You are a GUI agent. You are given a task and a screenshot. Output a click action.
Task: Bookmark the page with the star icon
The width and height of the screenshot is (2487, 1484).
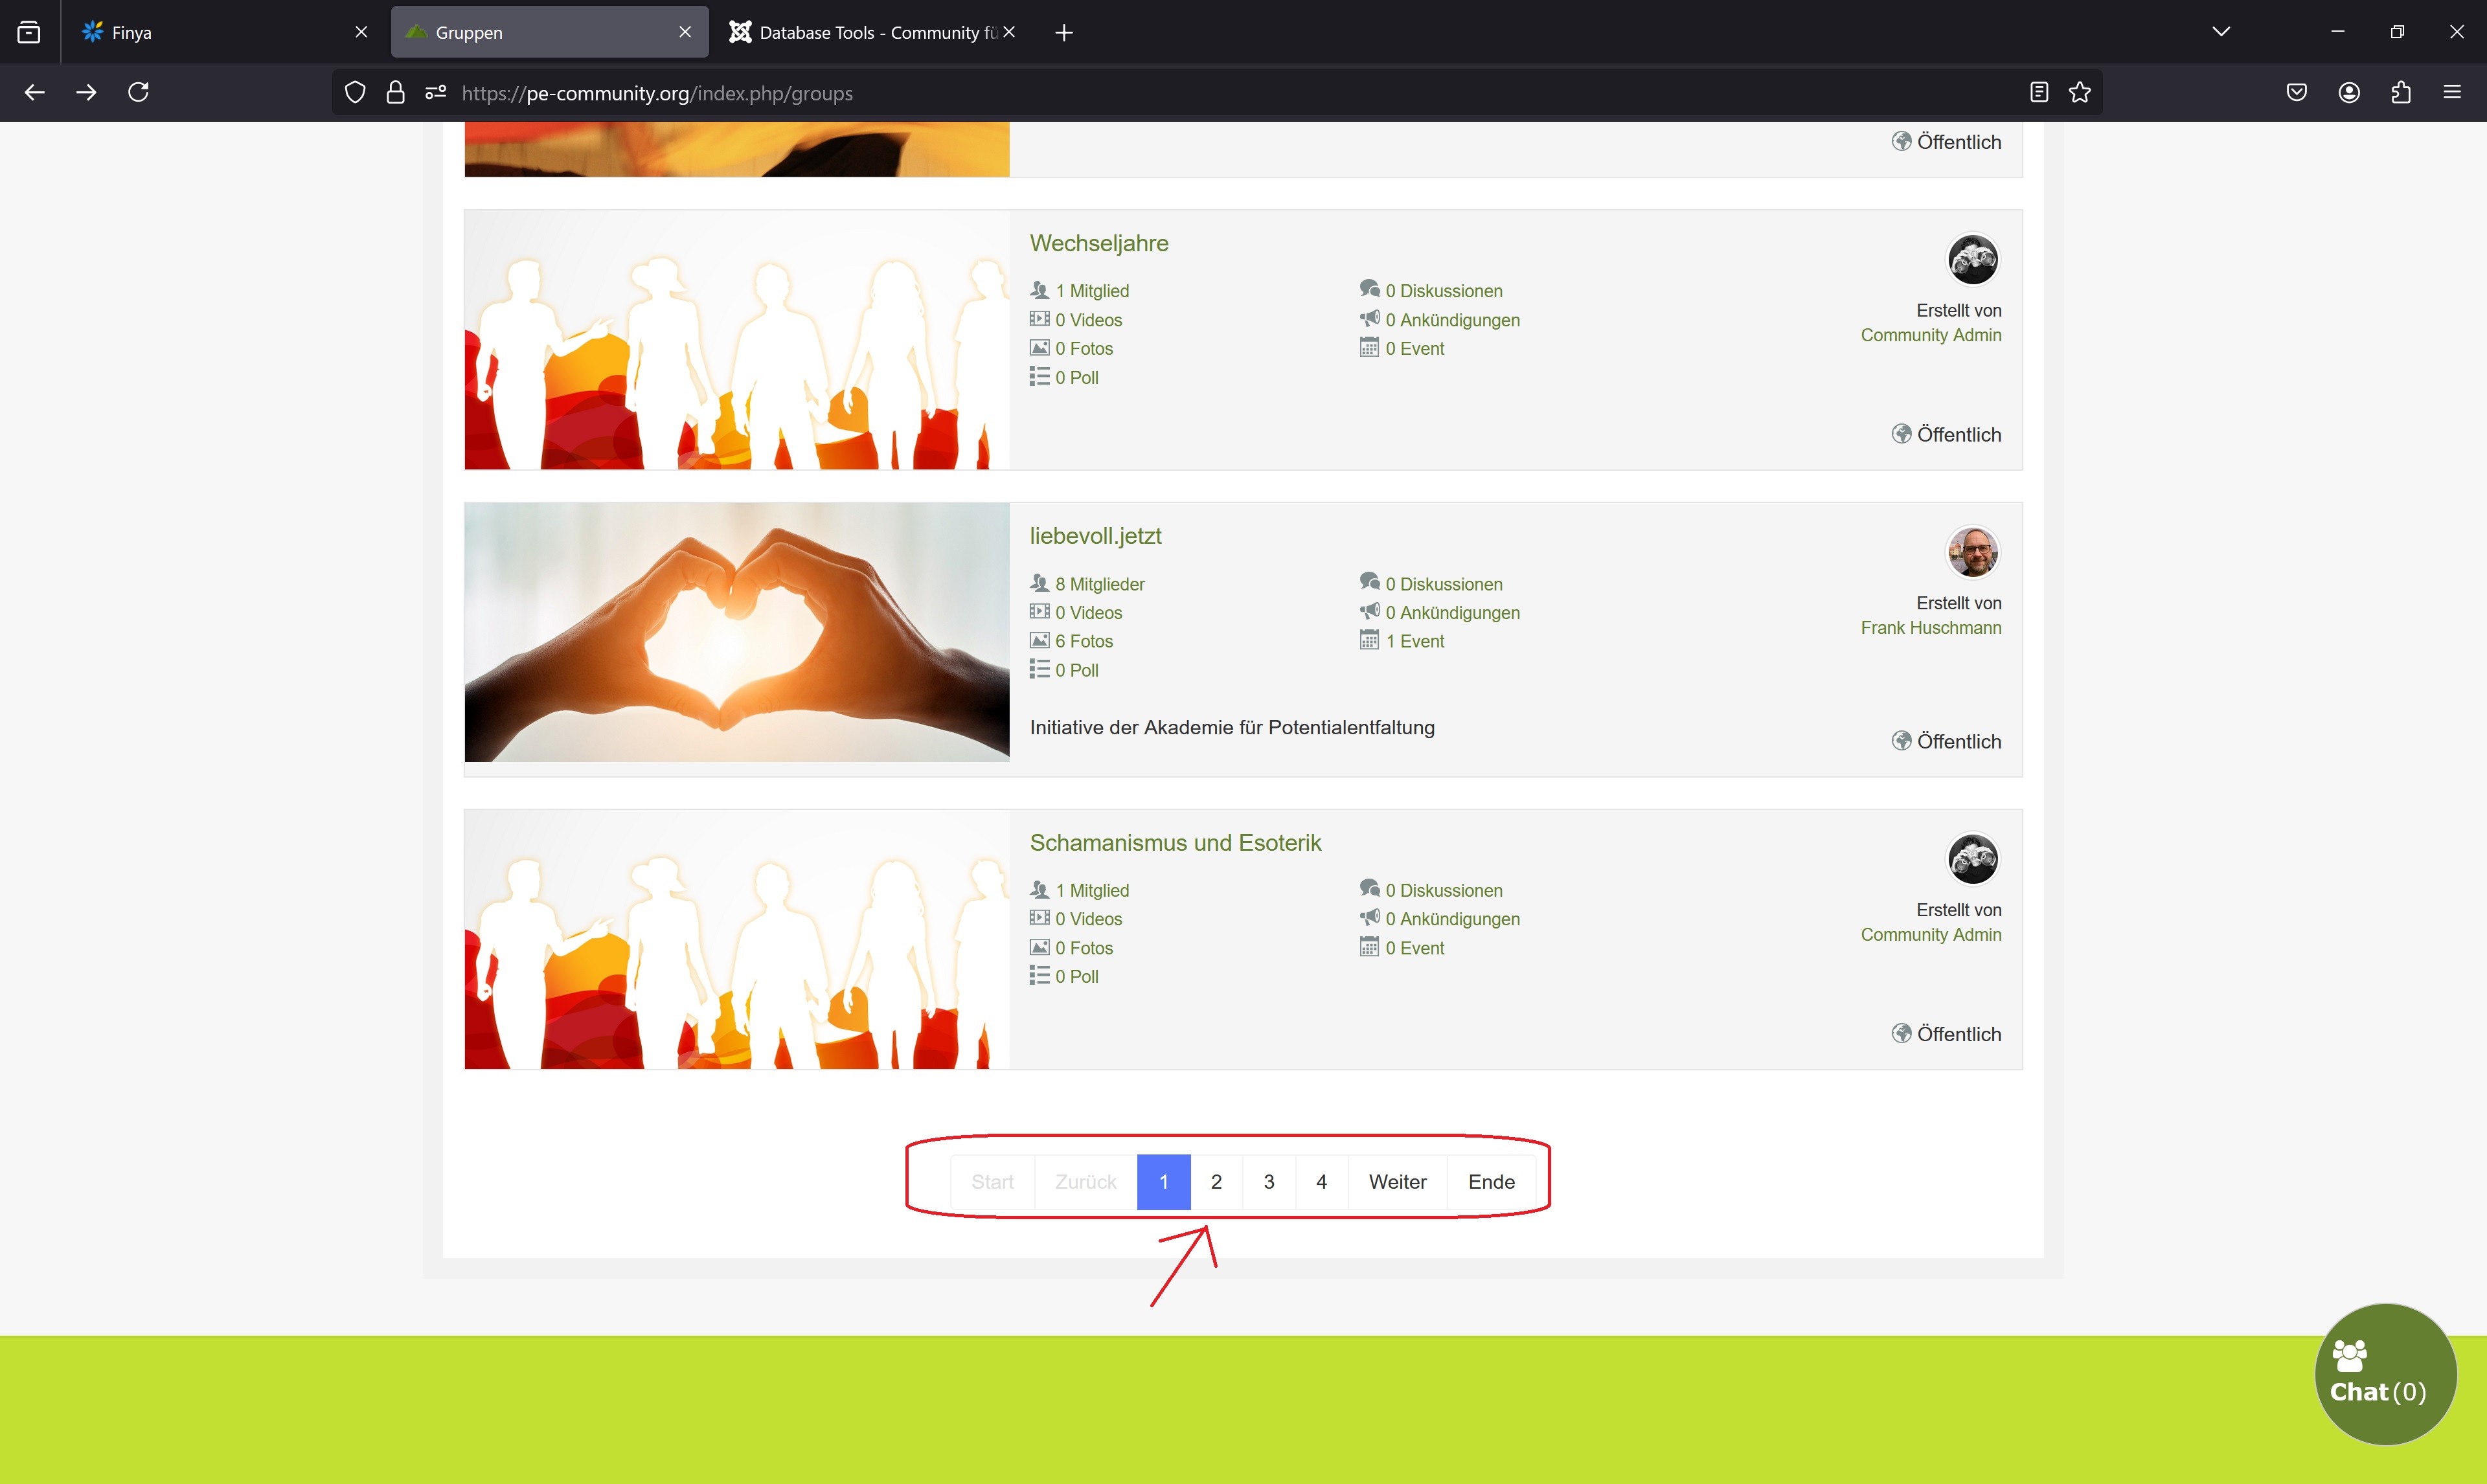[x=2080, y=93]
